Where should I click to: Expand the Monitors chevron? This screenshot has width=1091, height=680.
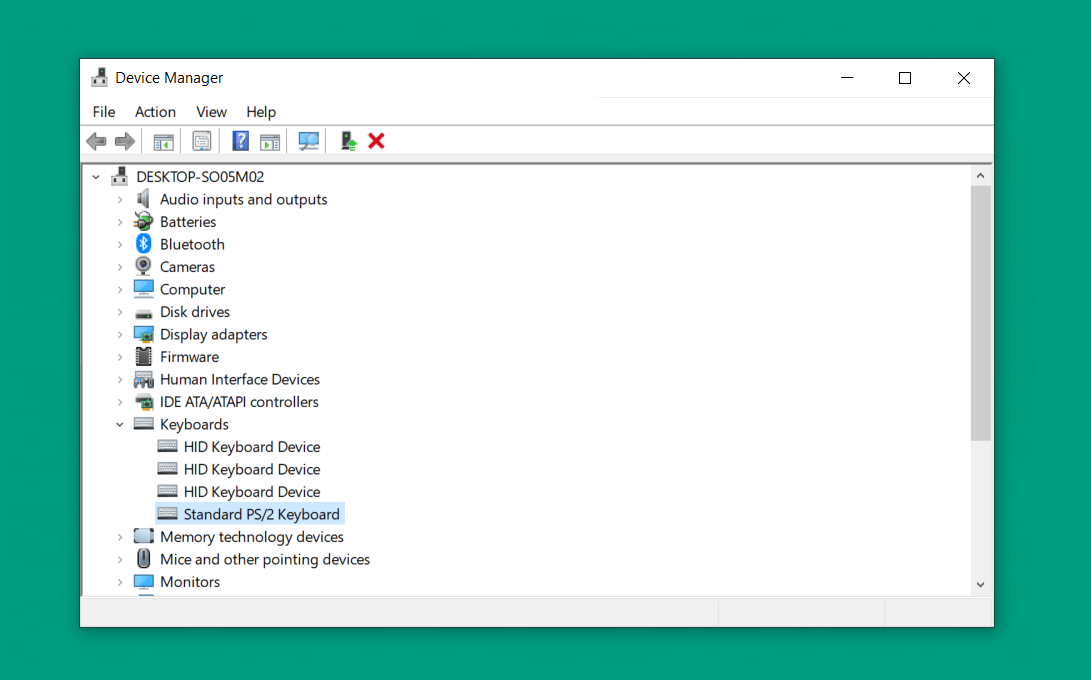pyautogui.click(x=120, y=582)
